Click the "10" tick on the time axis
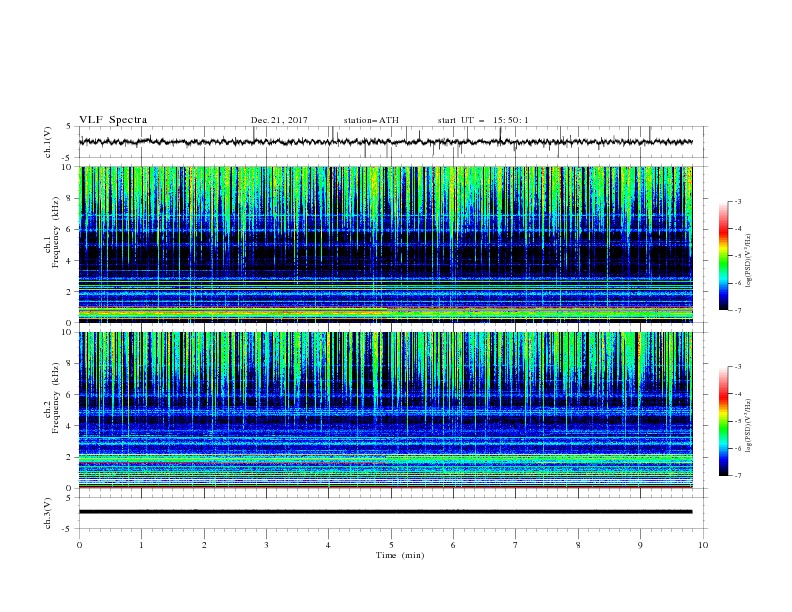Image resolution: width=792 pixels, height=612 pixels. [x=703, y=545]
